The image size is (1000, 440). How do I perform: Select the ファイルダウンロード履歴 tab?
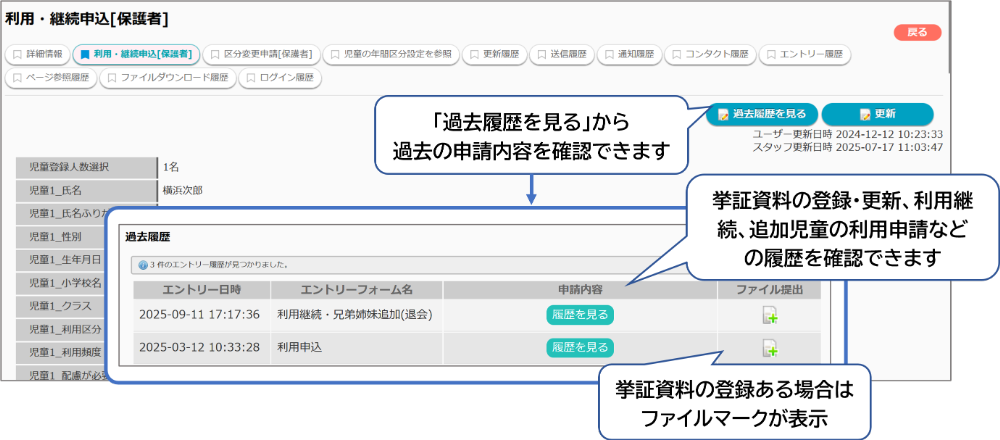(x=167, y=77)
